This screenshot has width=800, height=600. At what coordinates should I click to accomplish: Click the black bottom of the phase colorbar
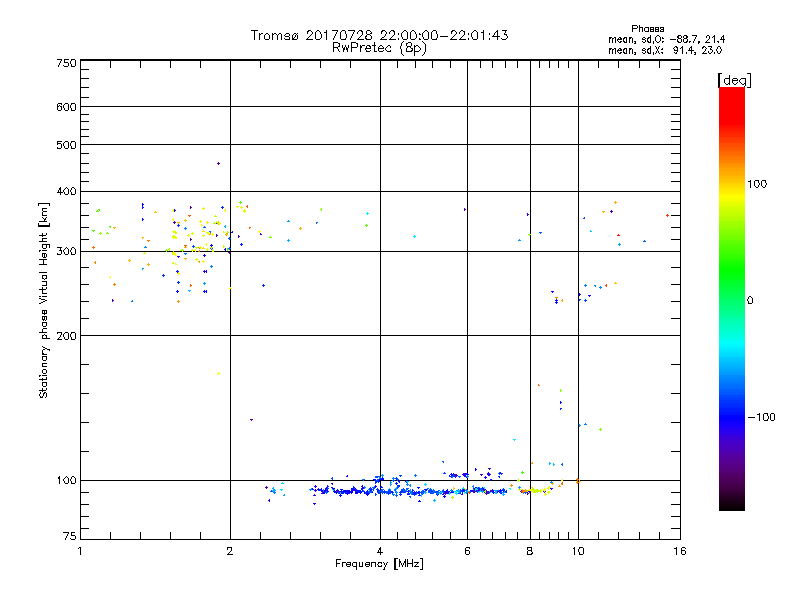click(x=732, y=504)
